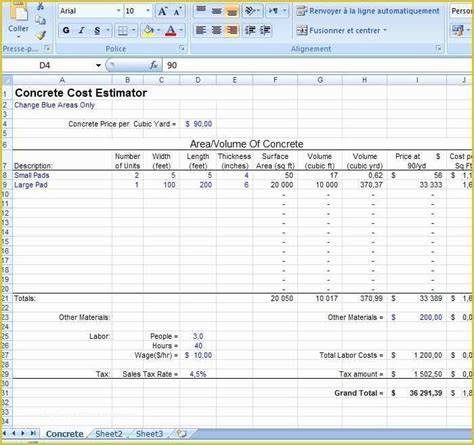The height and width of the screenshot is (445, 474).
Task: Switch to the Sheet2 tab
Action: click(x=109, y=434)
